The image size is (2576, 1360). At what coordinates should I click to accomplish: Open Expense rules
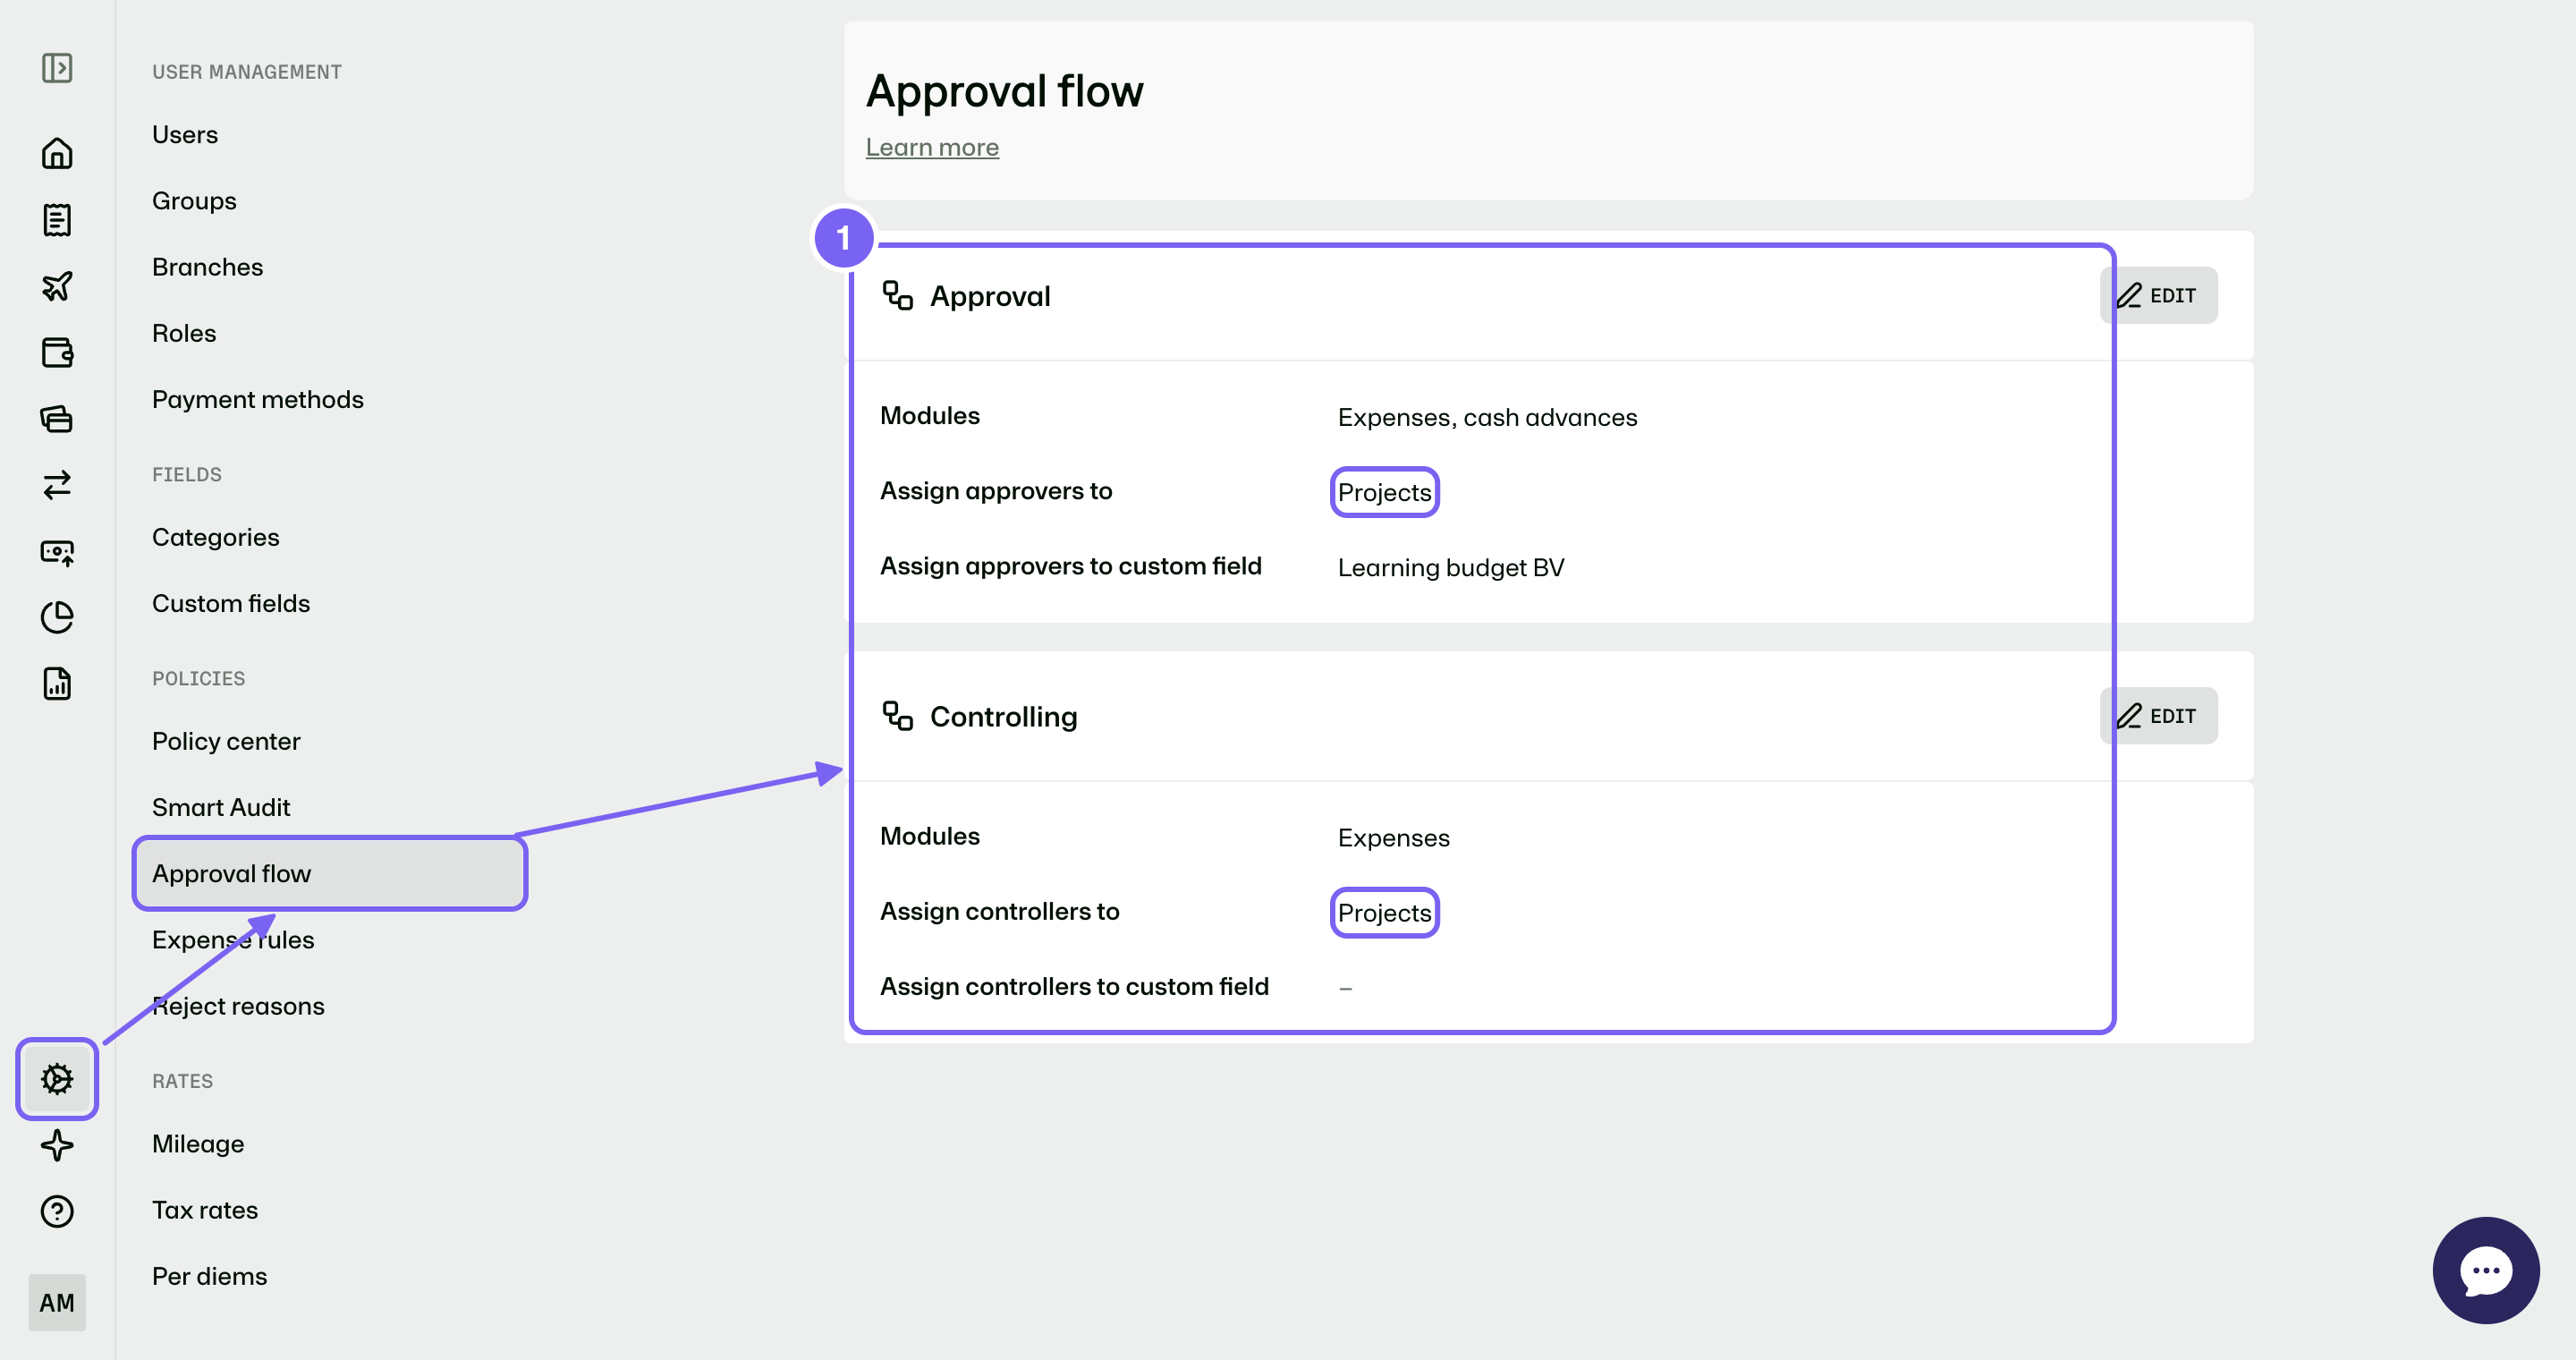point(233,940)
